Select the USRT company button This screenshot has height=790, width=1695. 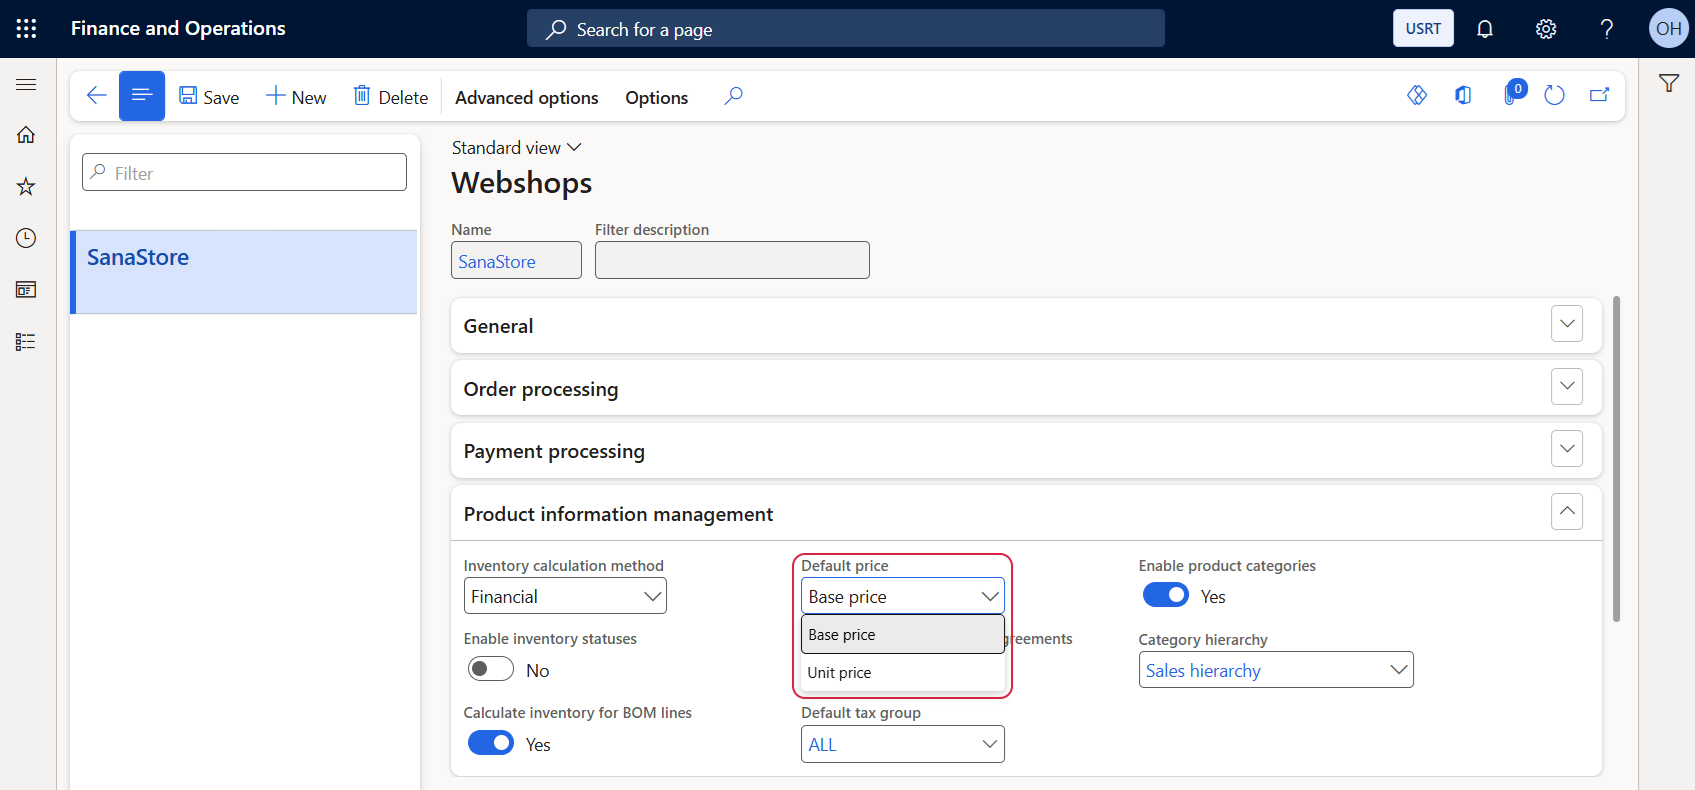pyautogui.click(x=1423, y=29)
